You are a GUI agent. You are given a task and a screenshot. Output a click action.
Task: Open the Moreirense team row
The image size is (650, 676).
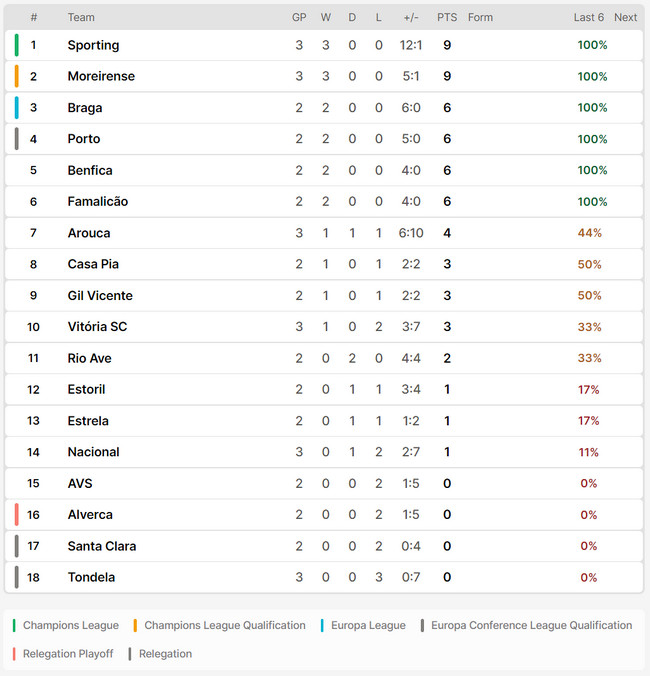[x=324, y=76]
